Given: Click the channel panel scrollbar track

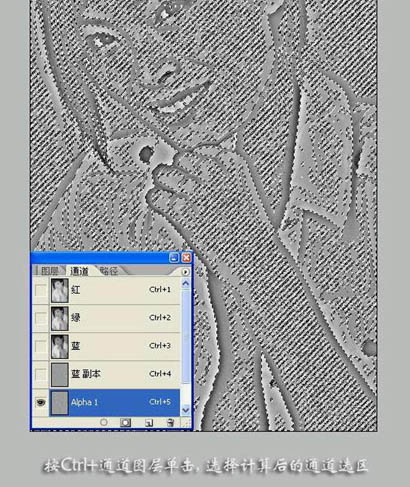Looking at the screenshot, I should tap(186, 347).
